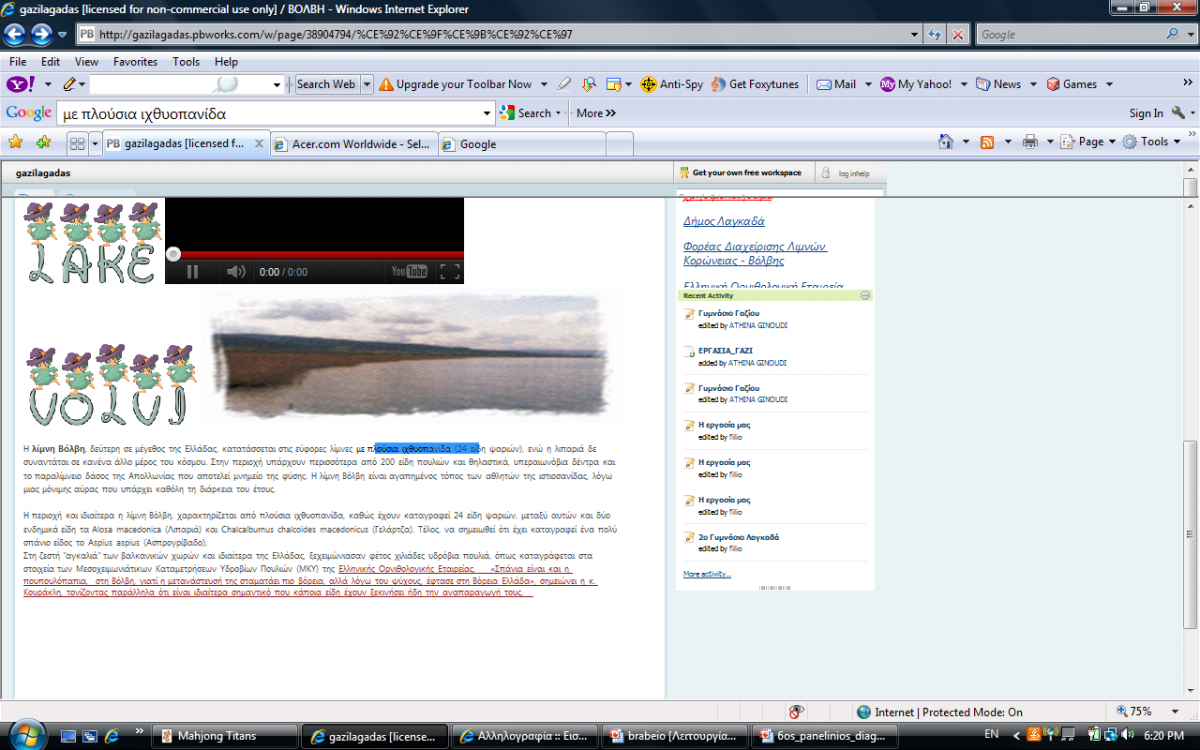This screenshot has height=750, width=1200.
Task: Open the Edit menu
Action: click(51, 61)
